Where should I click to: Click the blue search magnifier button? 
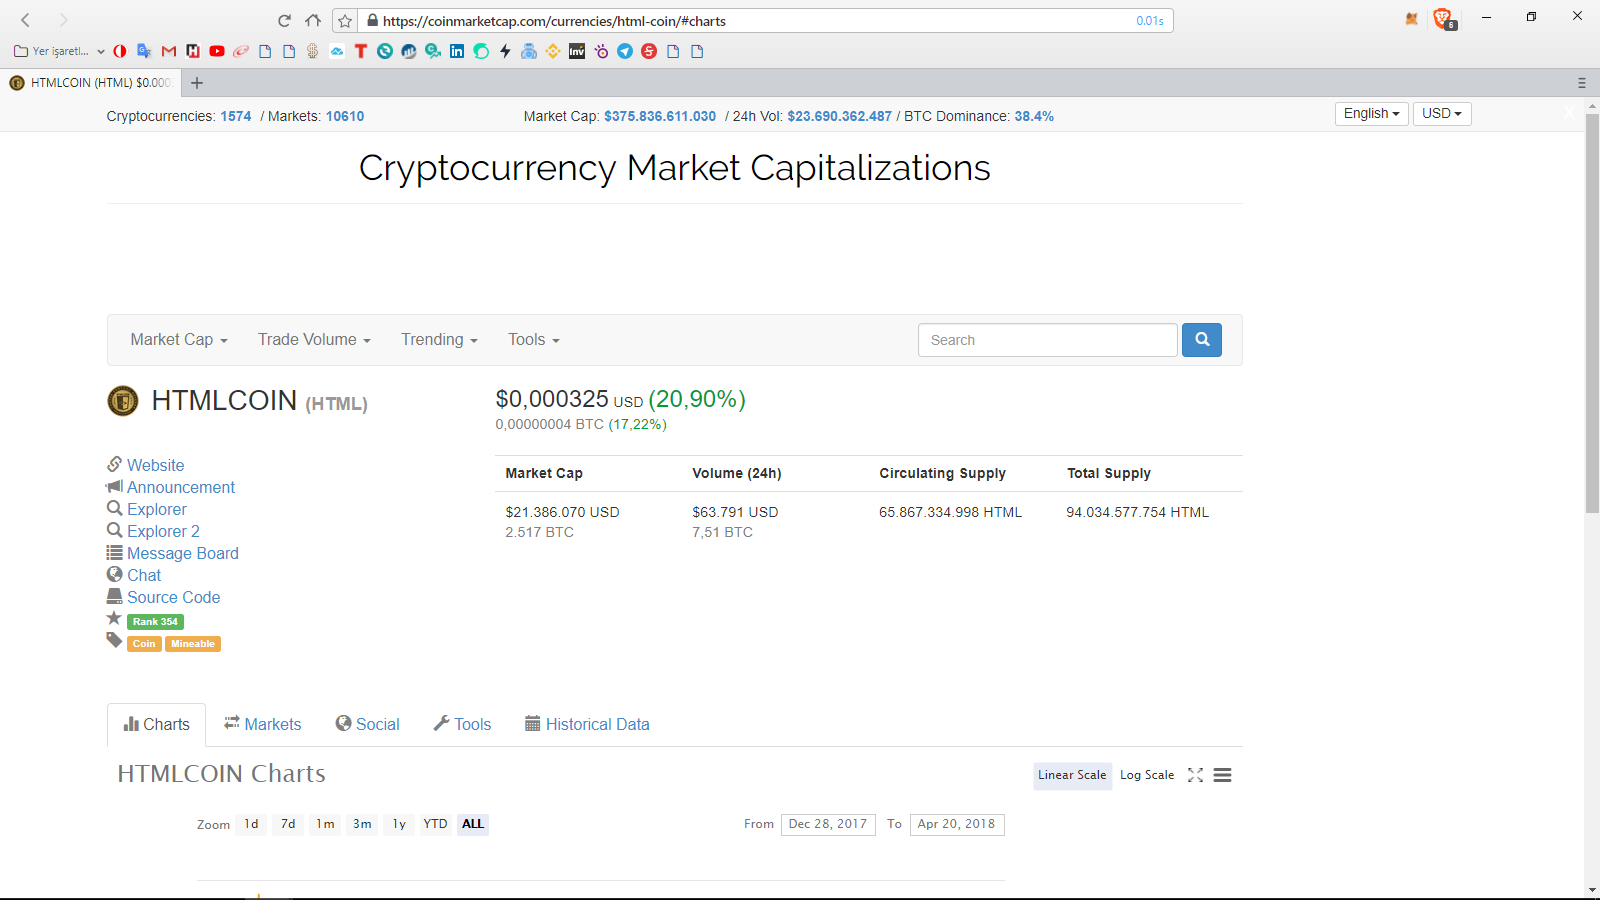(x=1202, y=340)
